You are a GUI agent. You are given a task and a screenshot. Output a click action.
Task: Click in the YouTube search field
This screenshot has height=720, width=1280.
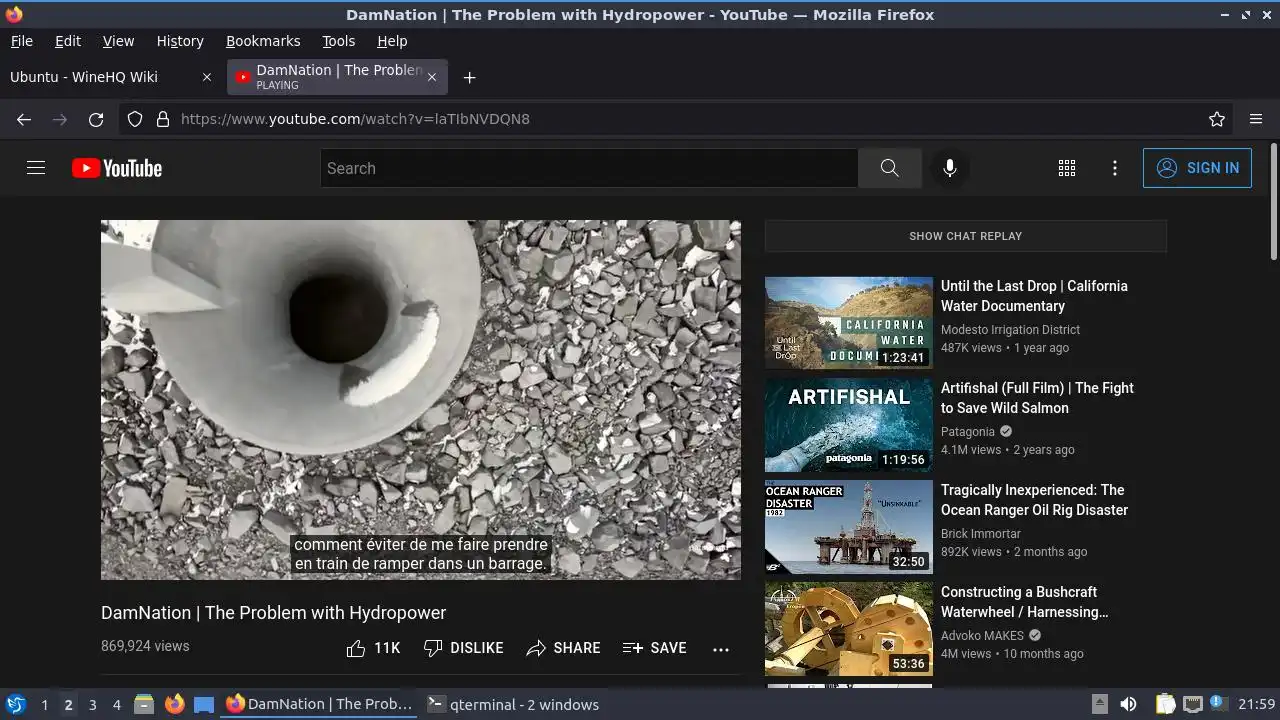589,168
